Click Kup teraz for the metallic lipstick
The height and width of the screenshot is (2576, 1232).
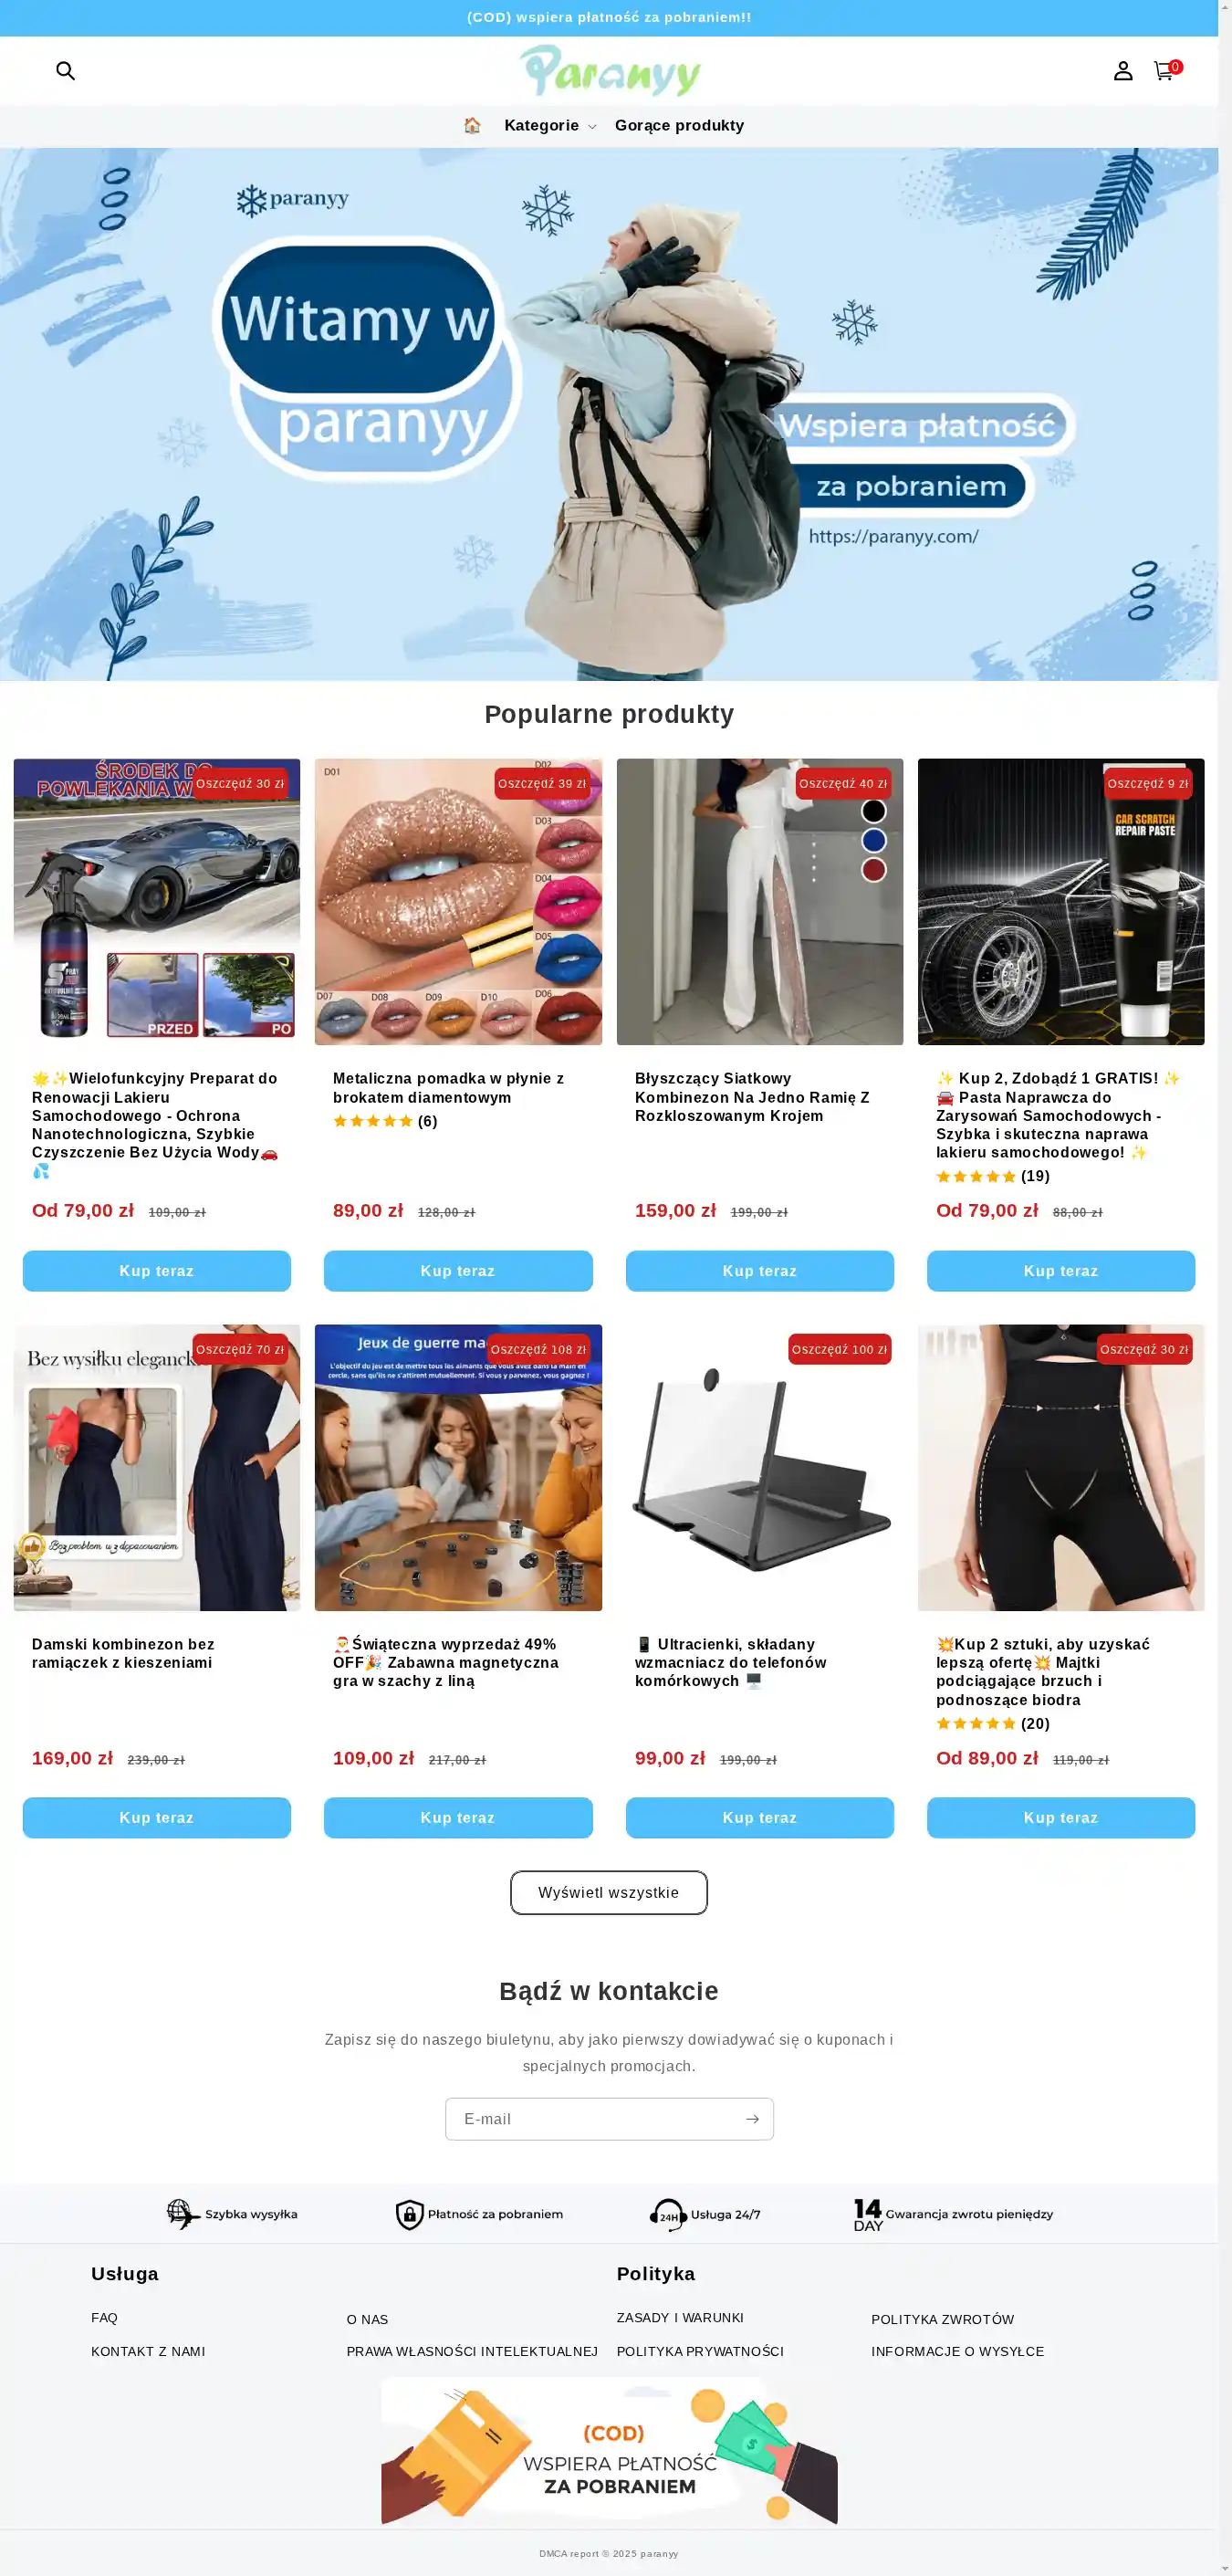tap(458, 1270)
